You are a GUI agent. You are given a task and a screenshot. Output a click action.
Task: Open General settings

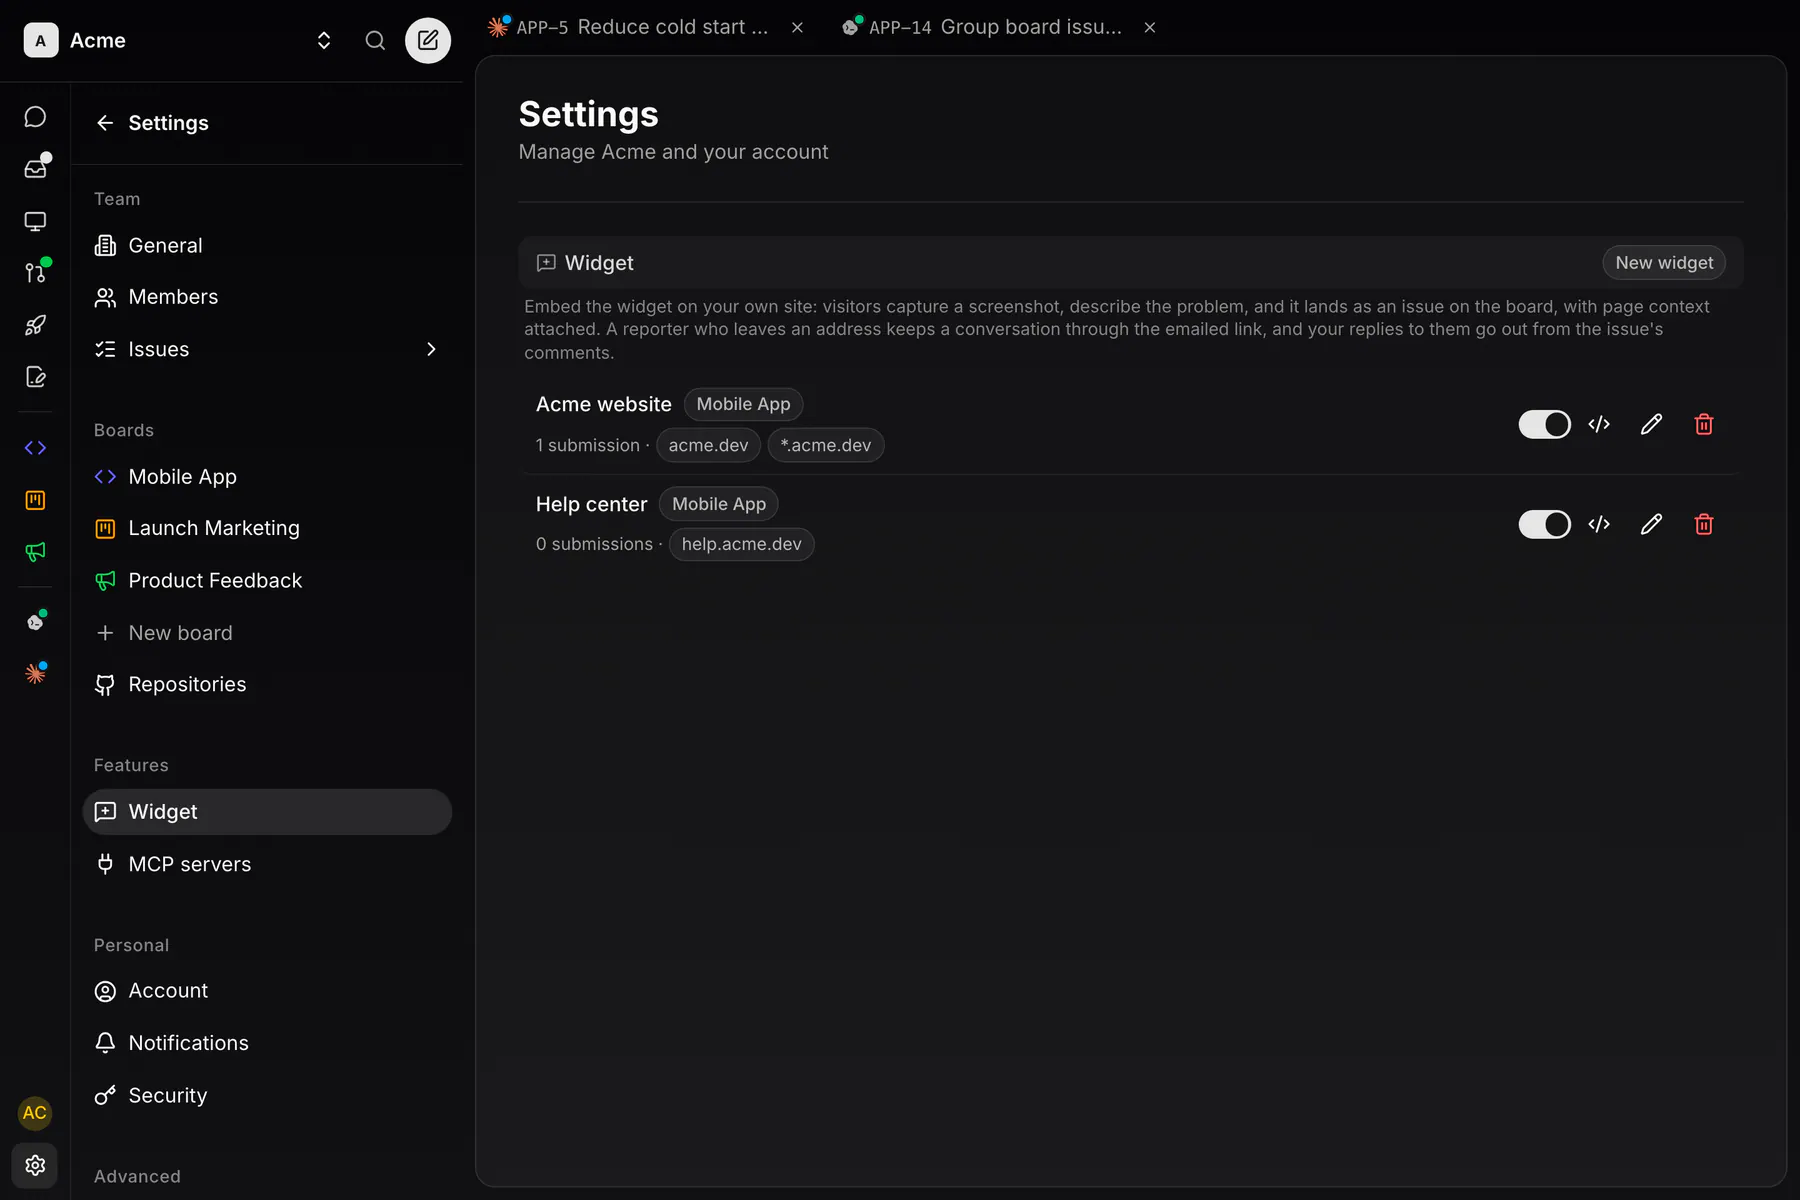(x=267, y=245)
